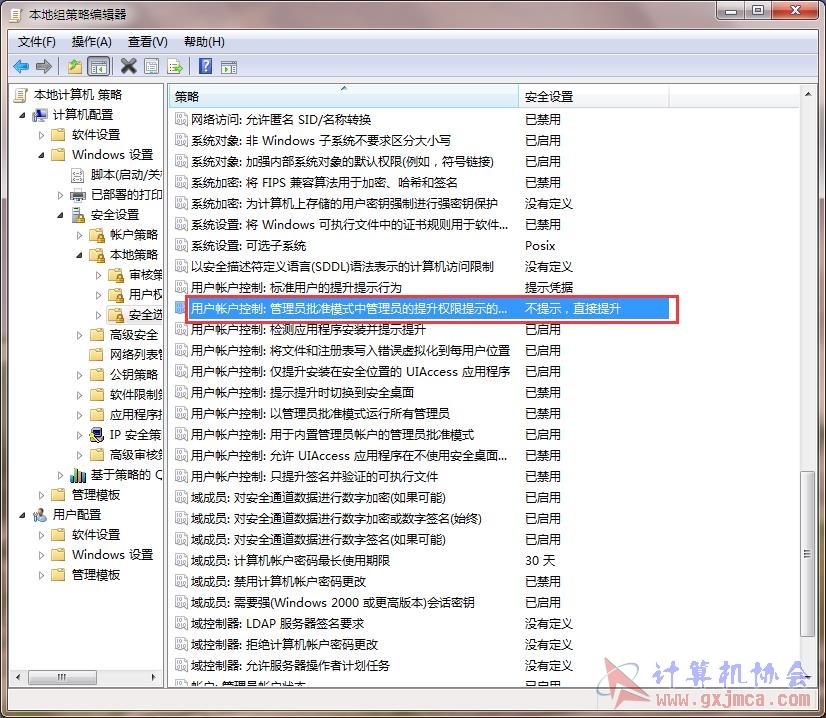This screenshot has height=718, width=826.
Task: Open the 操作(A) menu
Action: coord(91,41)
